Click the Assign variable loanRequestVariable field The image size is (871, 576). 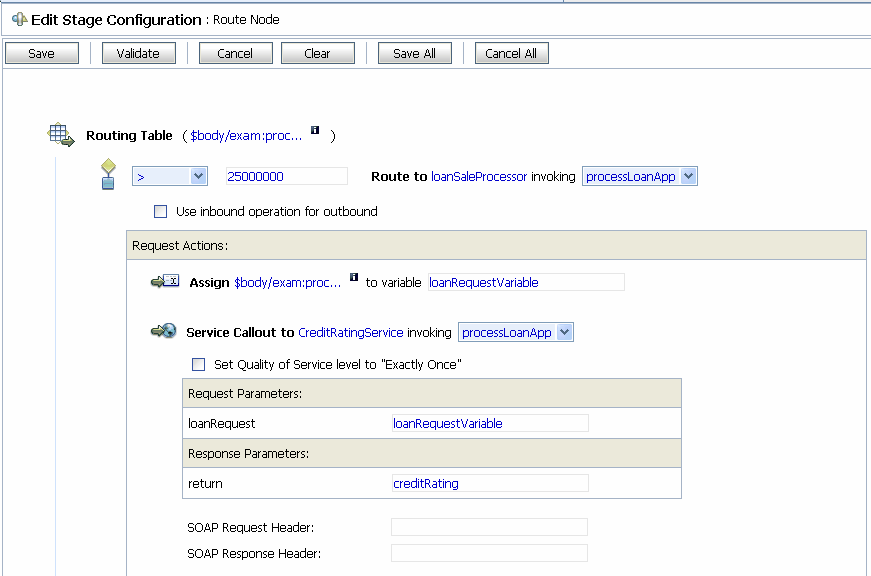point(526,282)
